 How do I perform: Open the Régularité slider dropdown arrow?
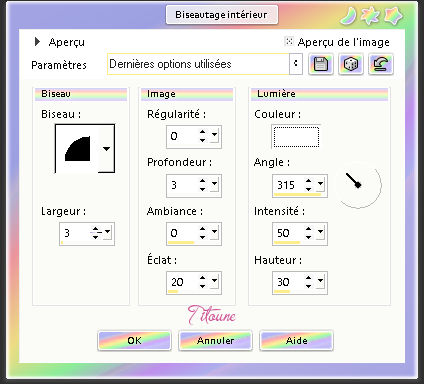214,135
